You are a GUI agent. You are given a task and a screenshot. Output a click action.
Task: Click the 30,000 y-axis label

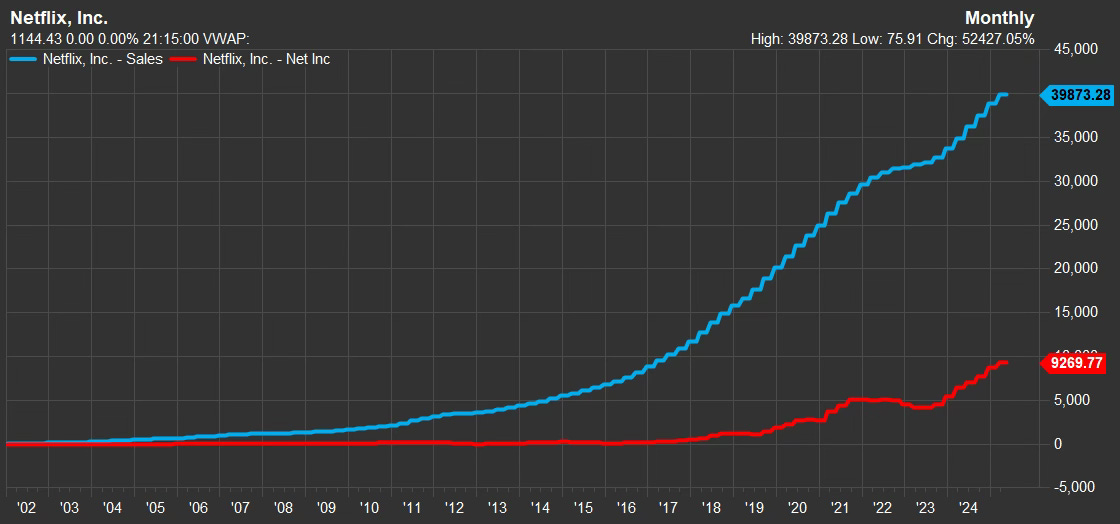[x=1076, y=181]
